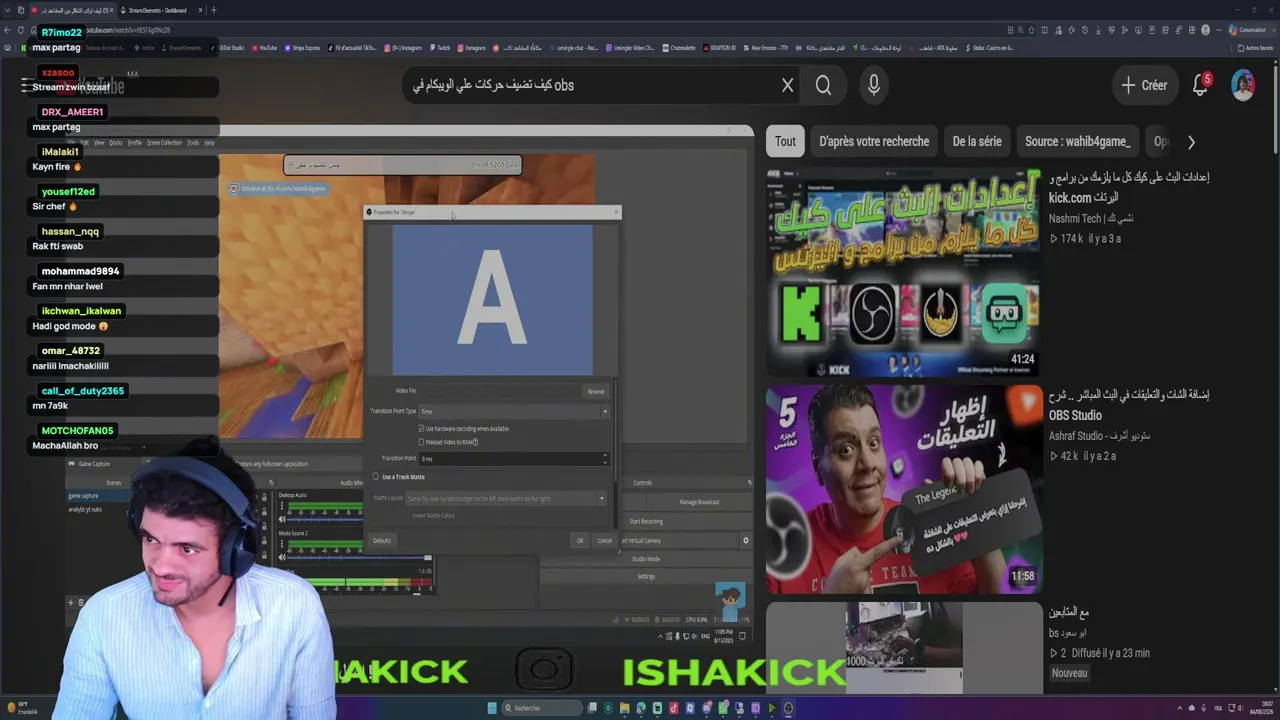Open File Explorer from the taskbar
The image size is (1280, 720).
(x=625, y=708)
